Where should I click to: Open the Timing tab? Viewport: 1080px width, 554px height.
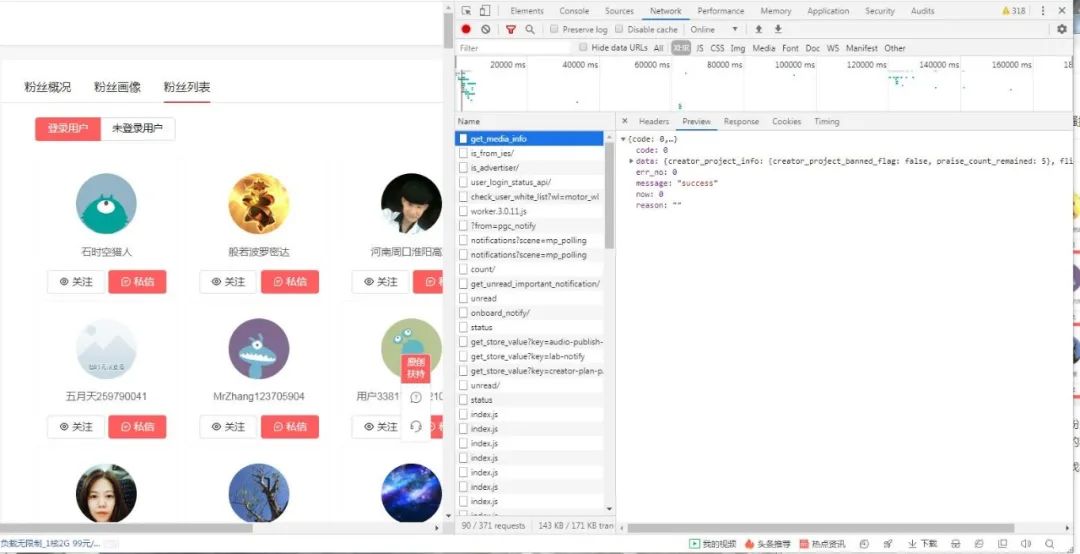click(827, 121)
